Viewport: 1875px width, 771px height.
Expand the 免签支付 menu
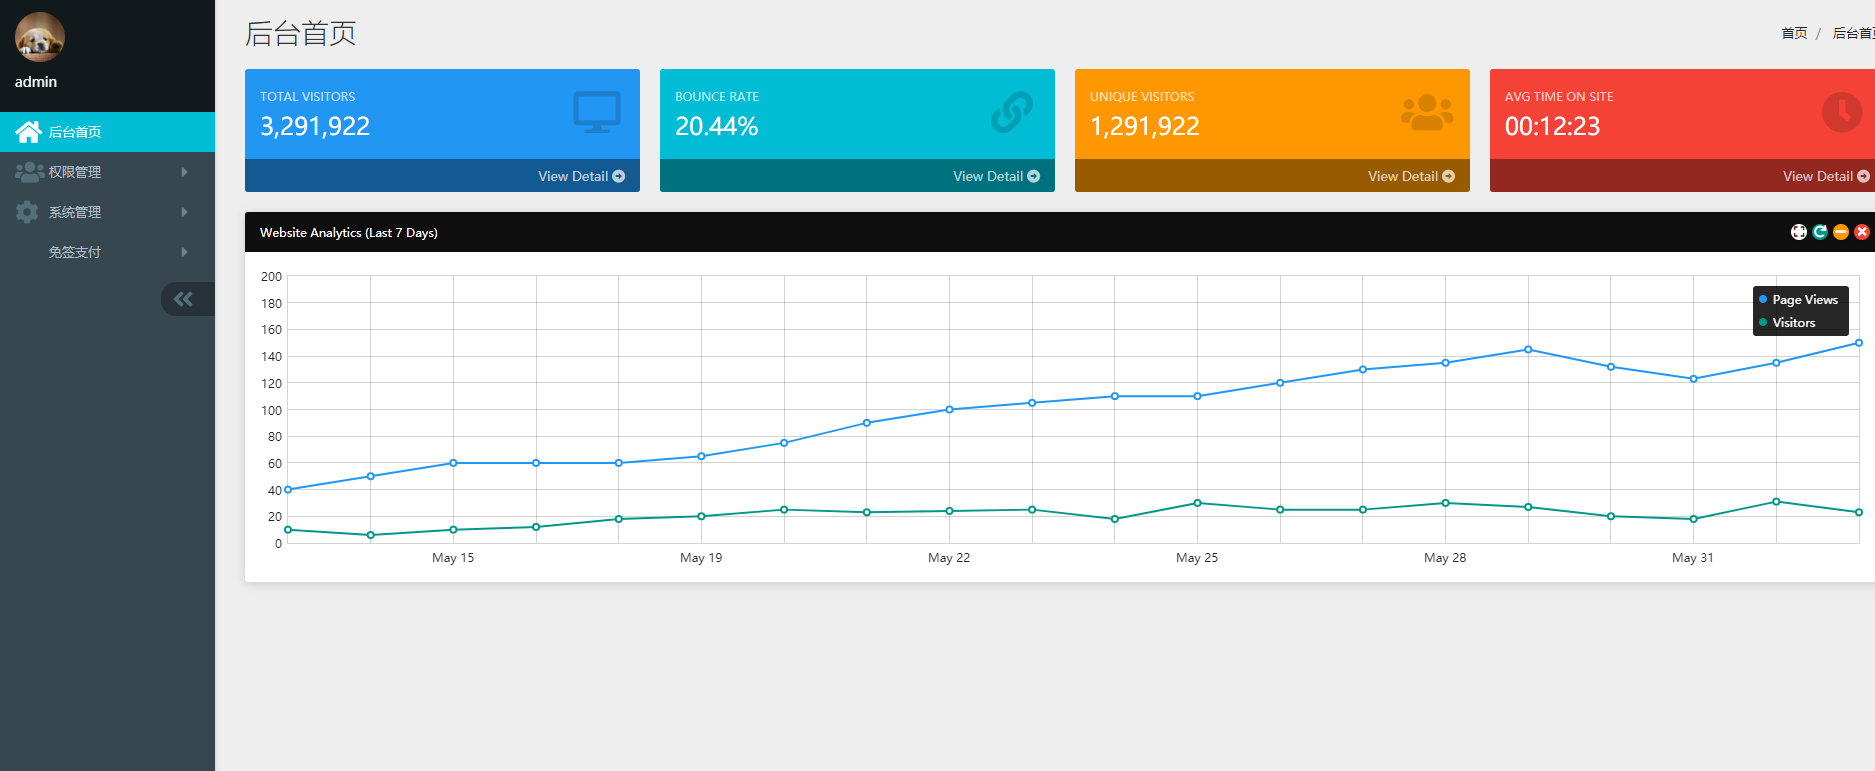[75, 252]
